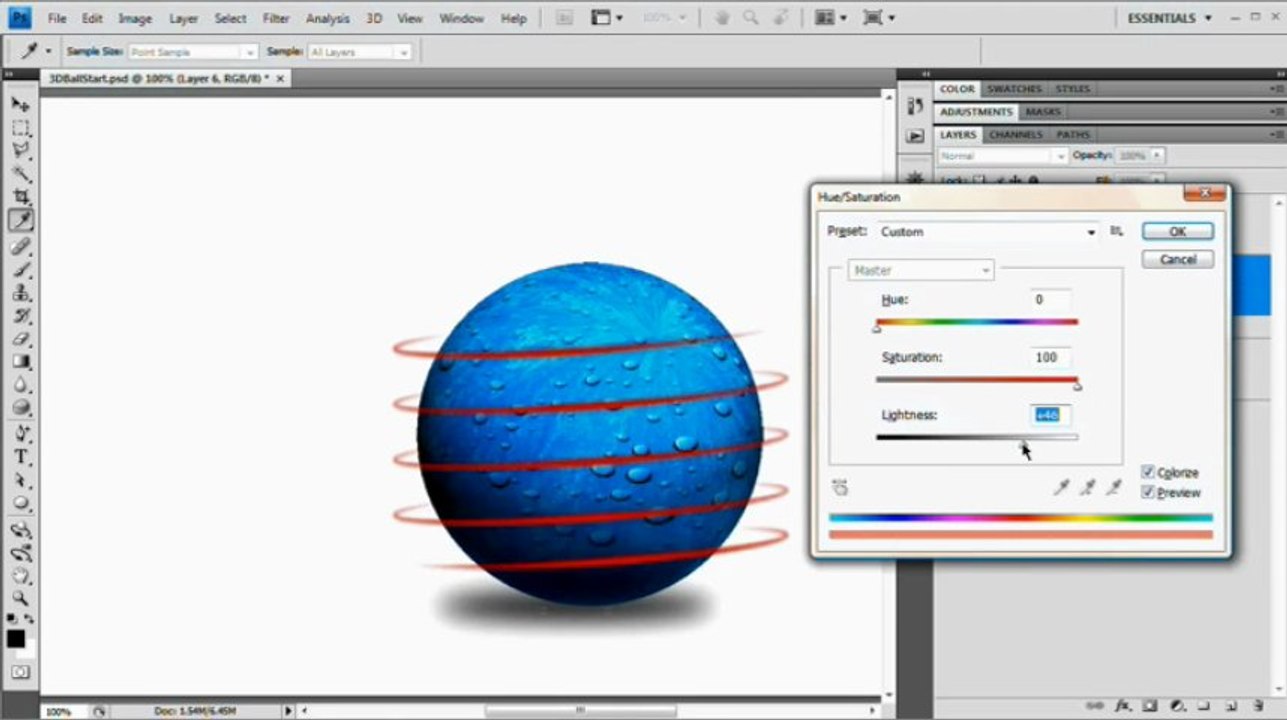This screenshot has width=1287, height=720.
Task: Open the Doc info status bar arrow
Action: coord(289,711)
